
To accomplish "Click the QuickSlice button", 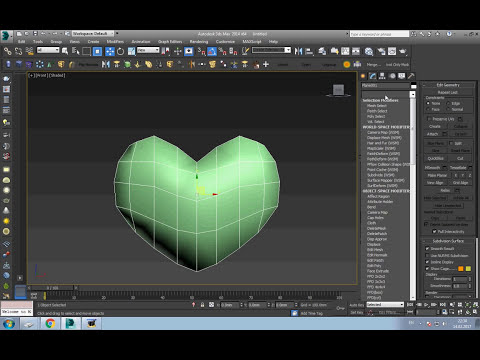I will click(x=436, y=158).
